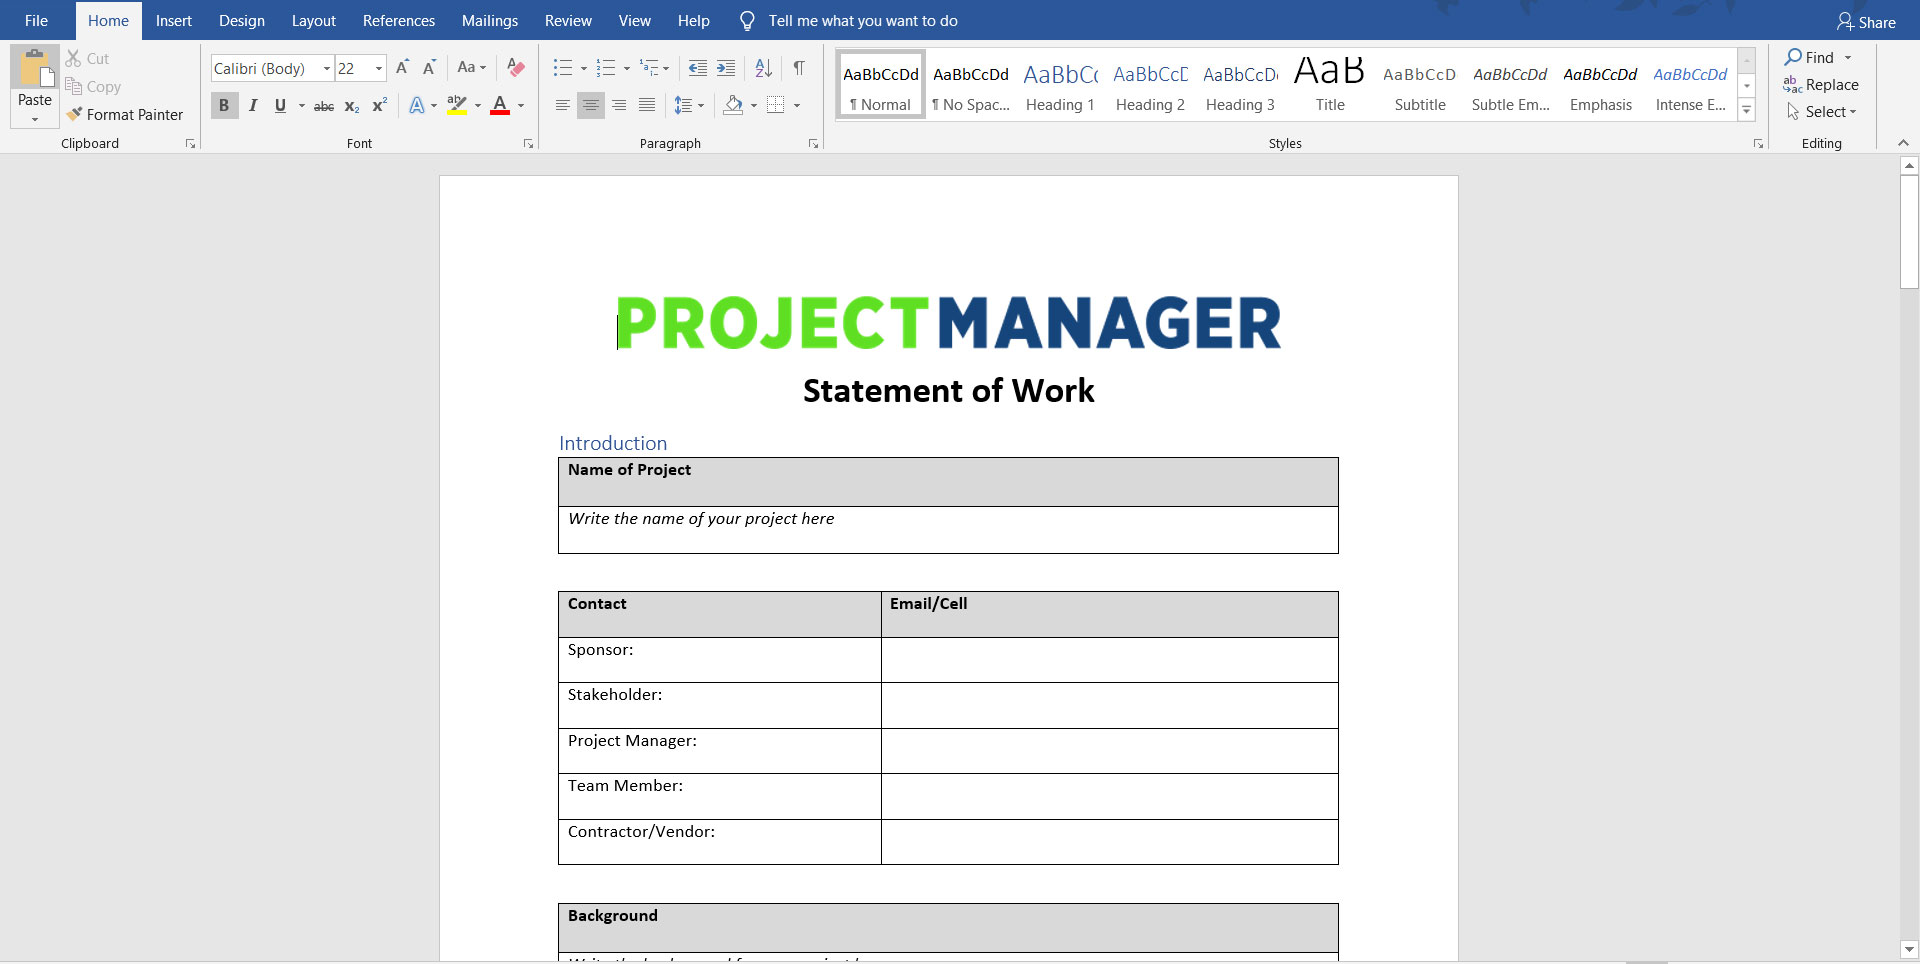This screenshot has height=964, width=1920.
Task: Apply subscript formatting
Action: coord(352,105)
